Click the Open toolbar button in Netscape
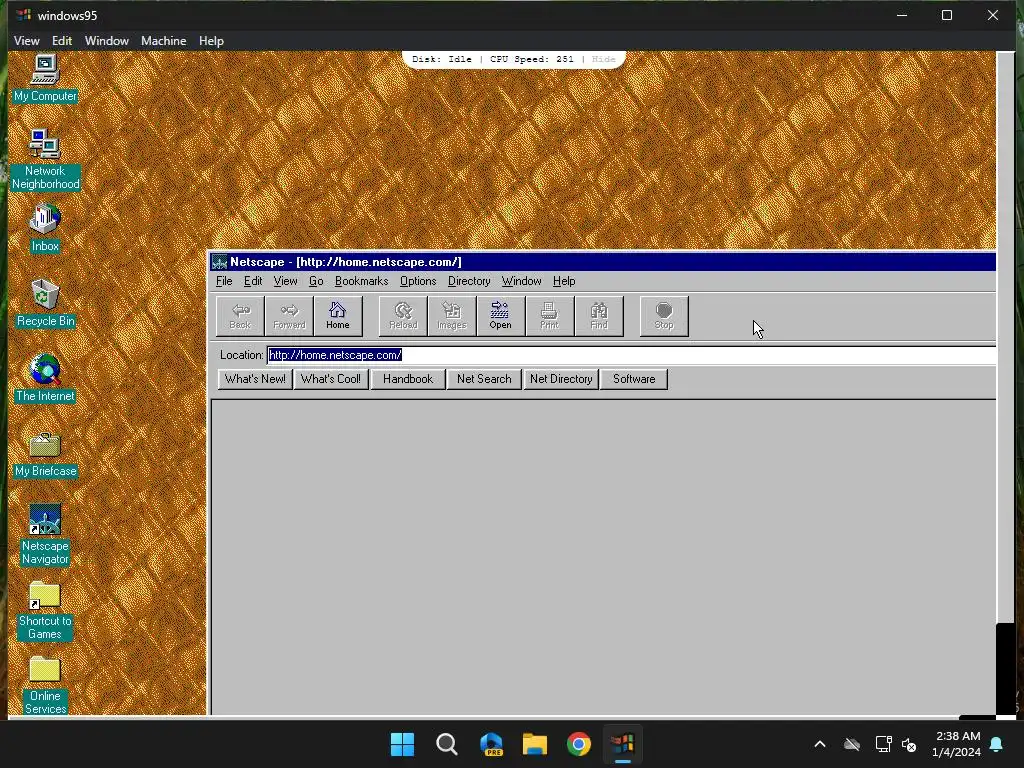The height and width of the screenshot is (768, 1024). point(500,316)
